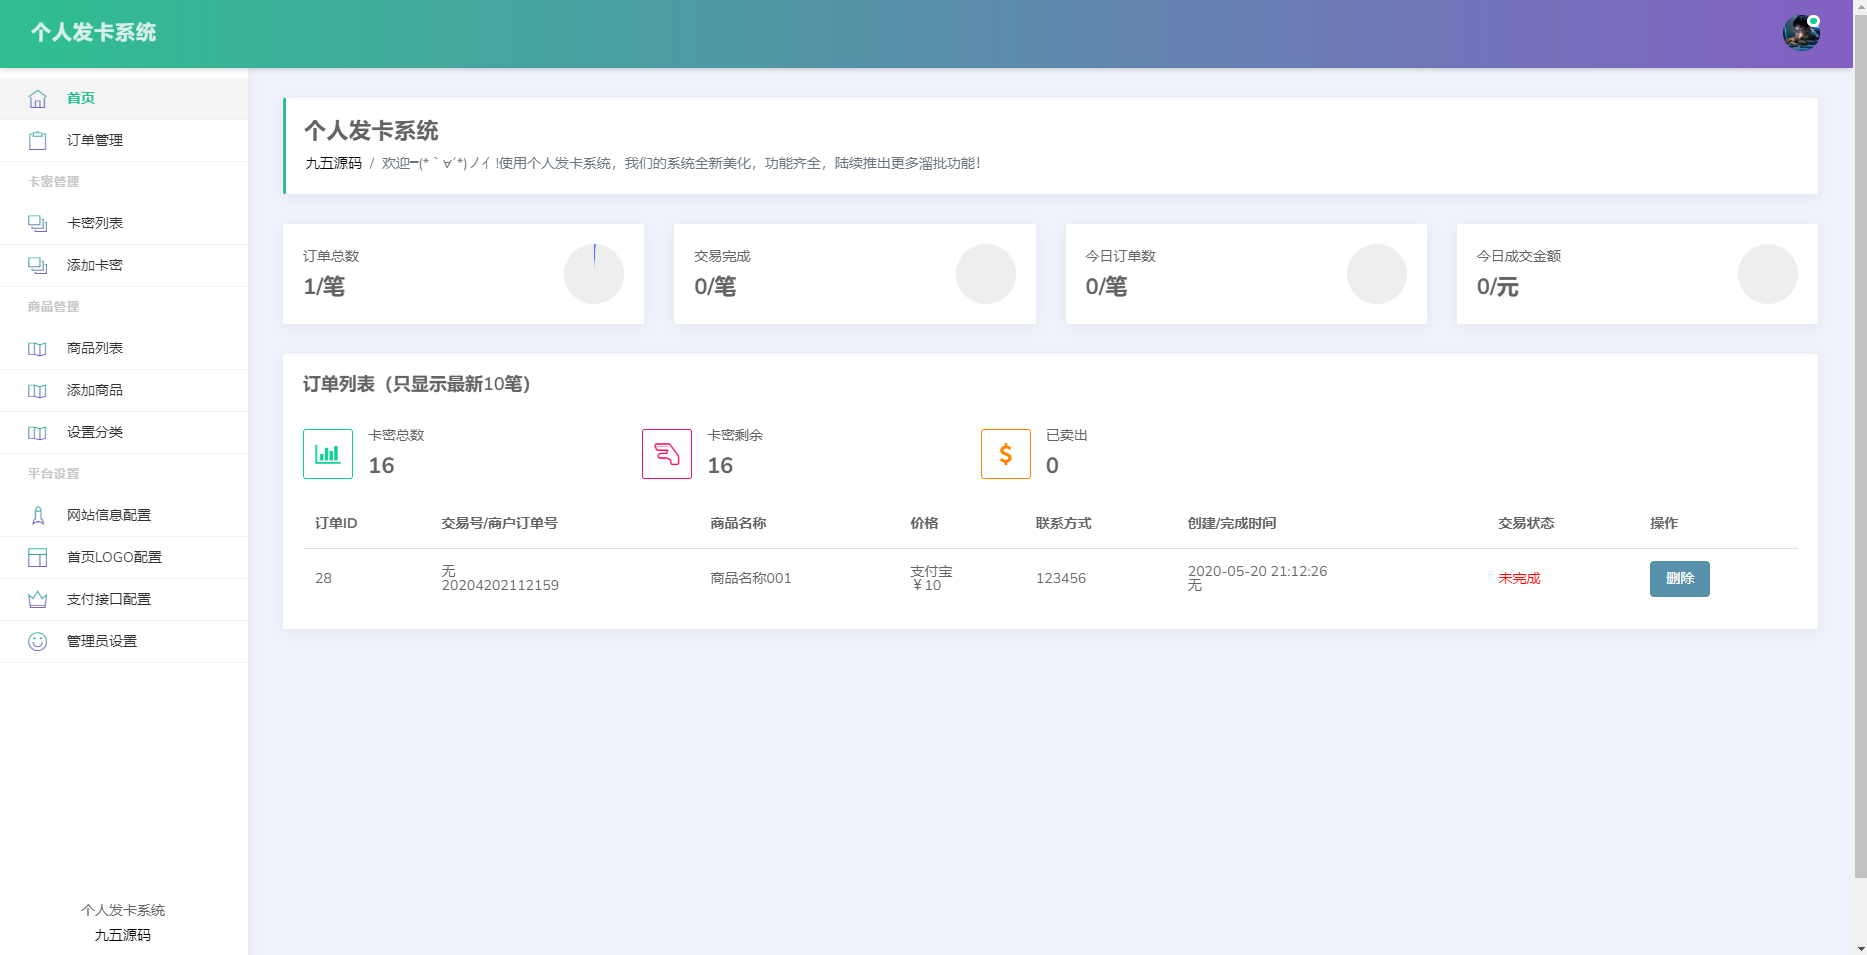Open 设置分类 with its sidebar icon
The image size is (1867, 955).
pyautogui.click(x=37, y=432)
